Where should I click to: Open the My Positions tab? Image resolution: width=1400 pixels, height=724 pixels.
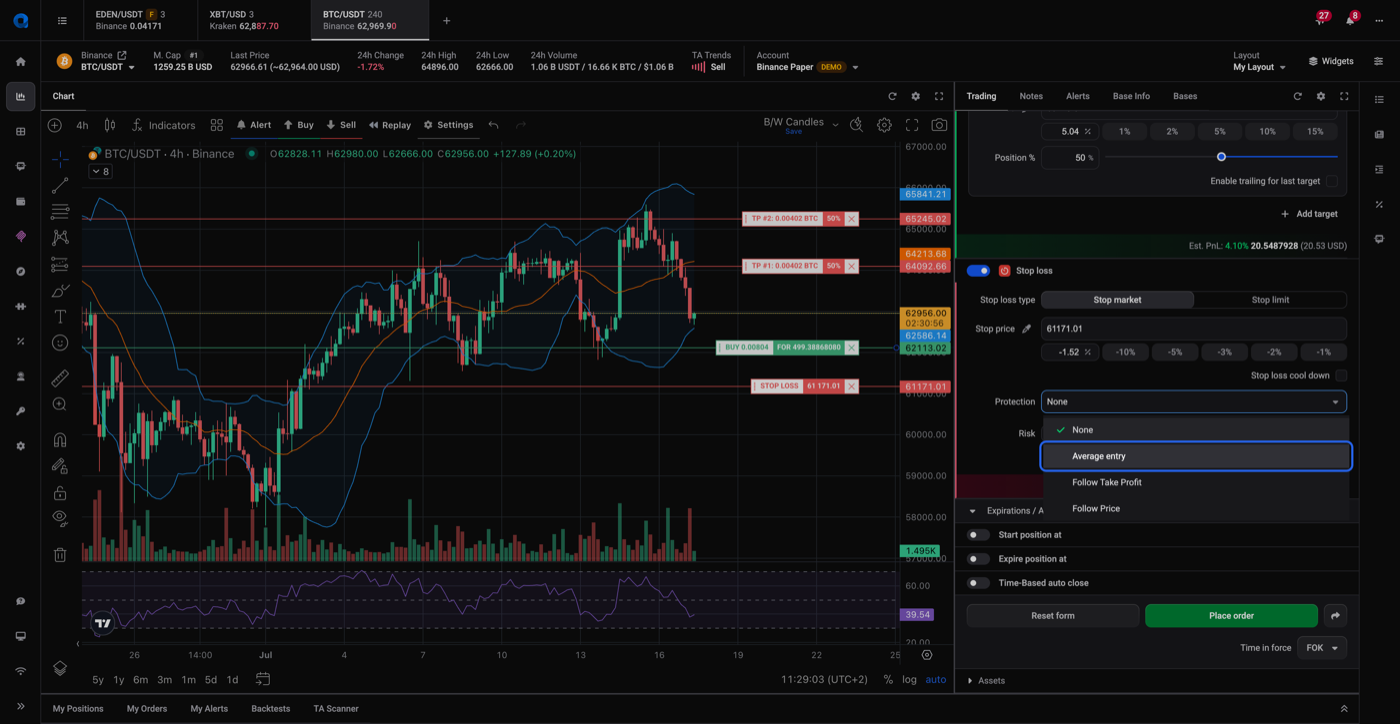pyautogui.click(x=78, y=709)
